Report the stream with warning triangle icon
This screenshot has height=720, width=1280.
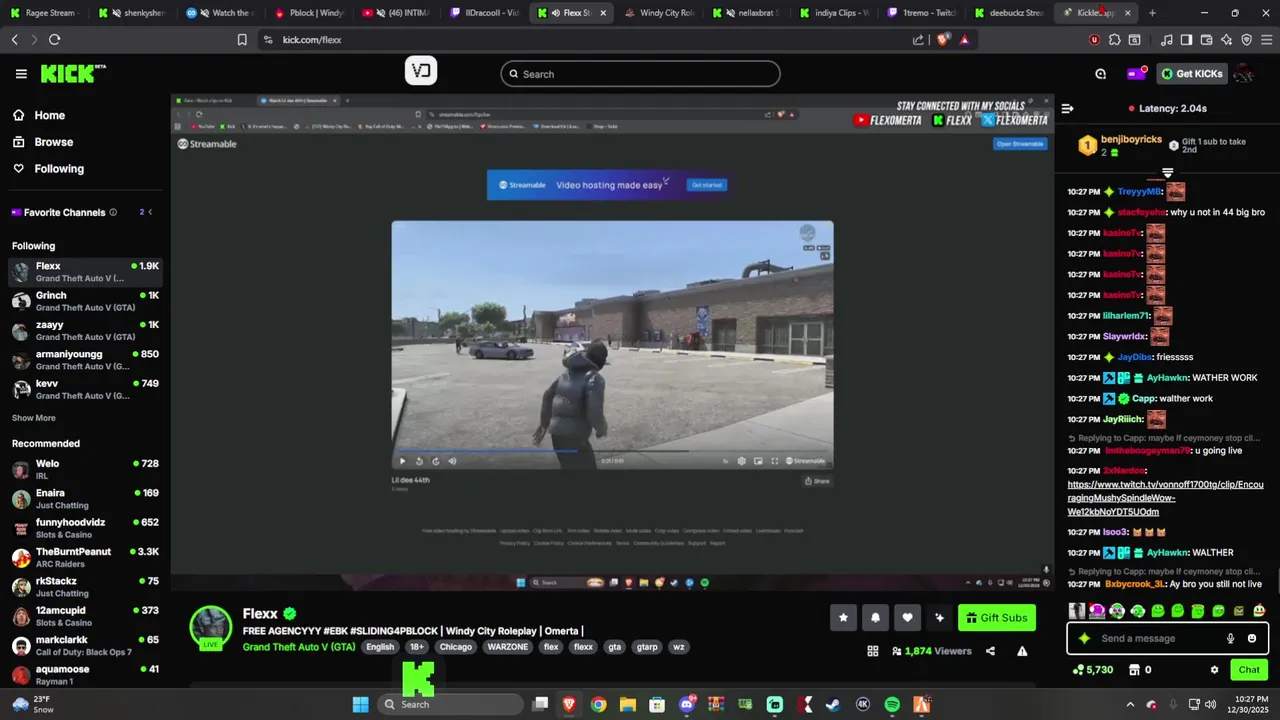(1022, 651)
